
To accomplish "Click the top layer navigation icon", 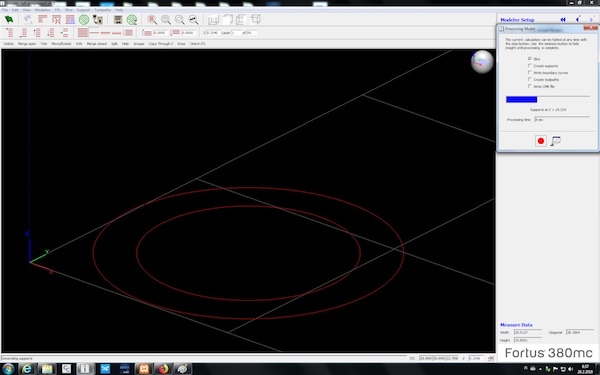I will click(9, 33).
